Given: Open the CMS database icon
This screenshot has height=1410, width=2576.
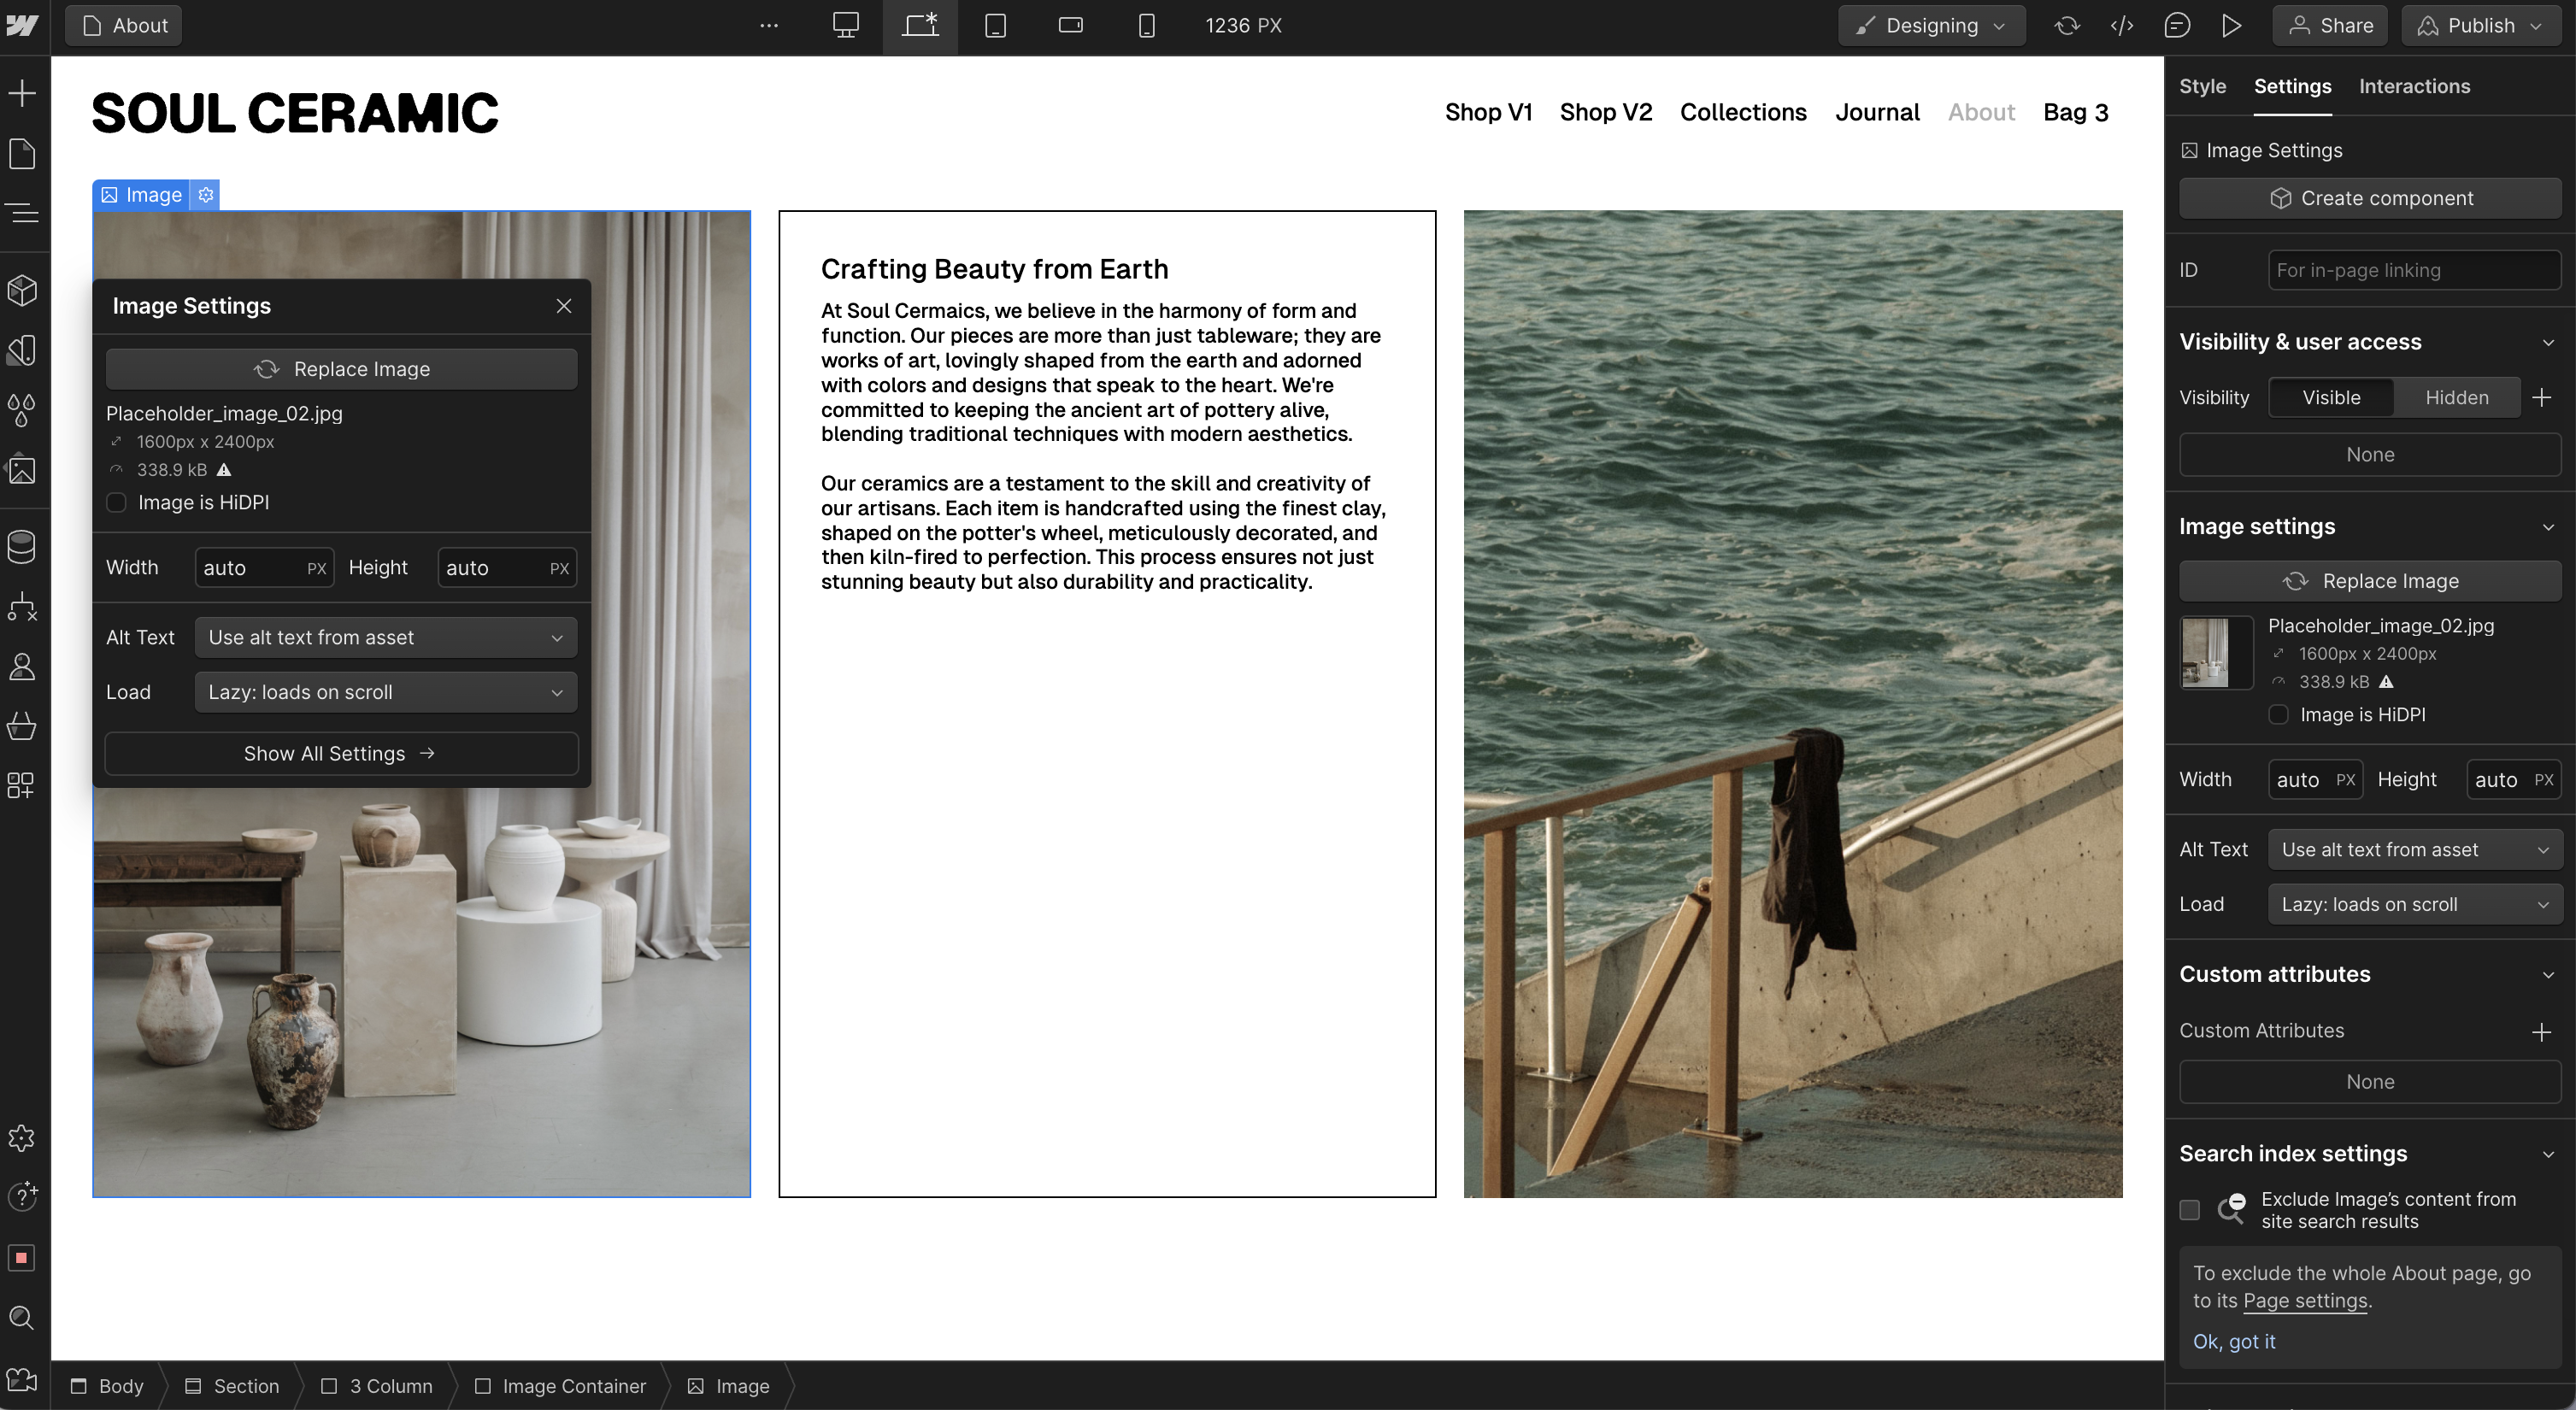Looking at the screenshot, I should (x=22, y=546).
